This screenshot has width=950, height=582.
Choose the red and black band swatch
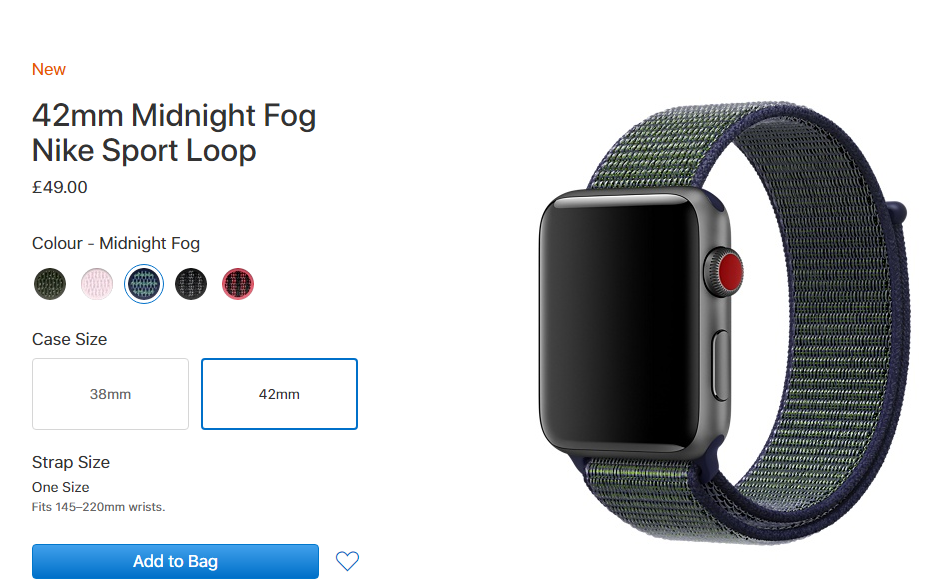238,283
